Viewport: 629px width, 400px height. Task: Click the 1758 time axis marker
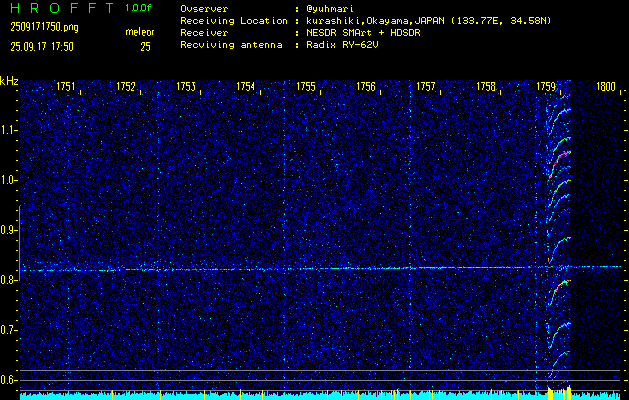[x=486, y=86]
